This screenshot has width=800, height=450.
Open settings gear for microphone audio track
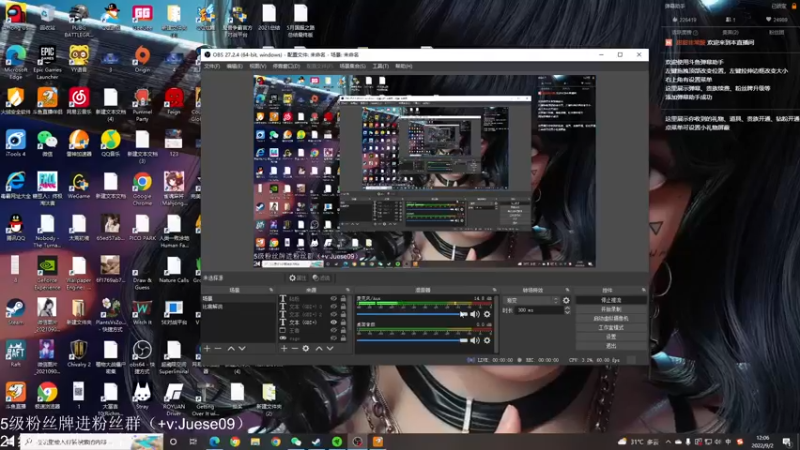[x=487, y=314]
